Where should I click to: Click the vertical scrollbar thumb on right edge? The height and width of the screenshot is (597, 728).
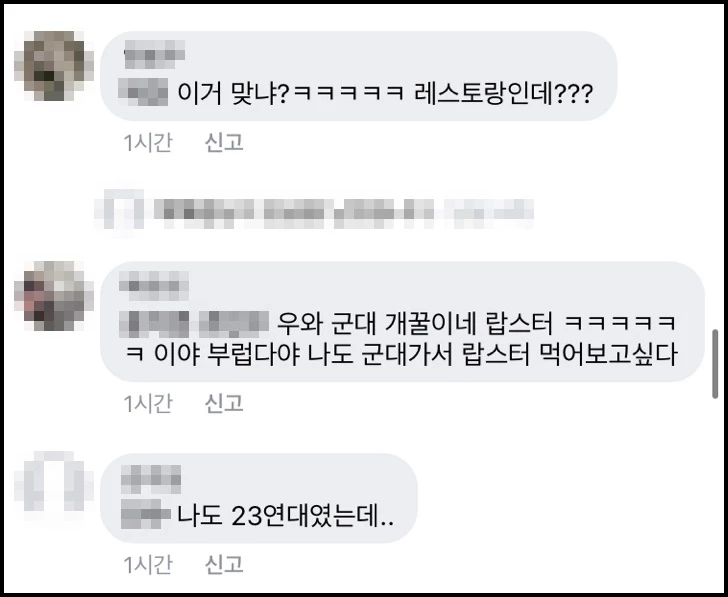pos(715,364)
